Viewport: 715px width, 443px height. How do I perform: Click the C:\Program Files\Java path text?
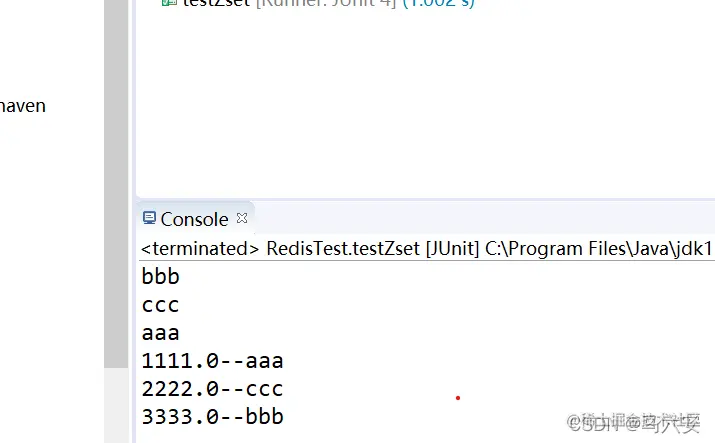[598, 249]
